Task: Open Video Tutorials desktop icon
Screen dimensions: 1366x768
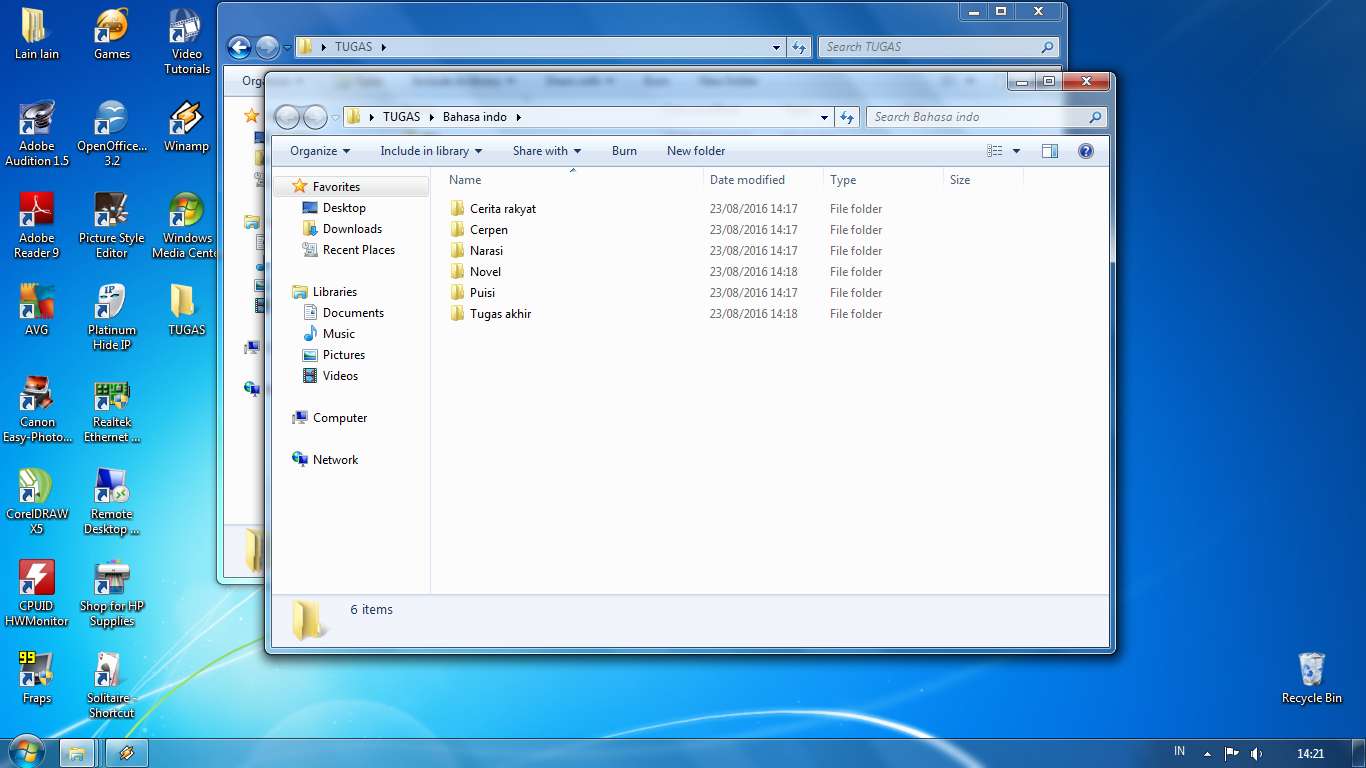Action: click(x=187, y=41)
